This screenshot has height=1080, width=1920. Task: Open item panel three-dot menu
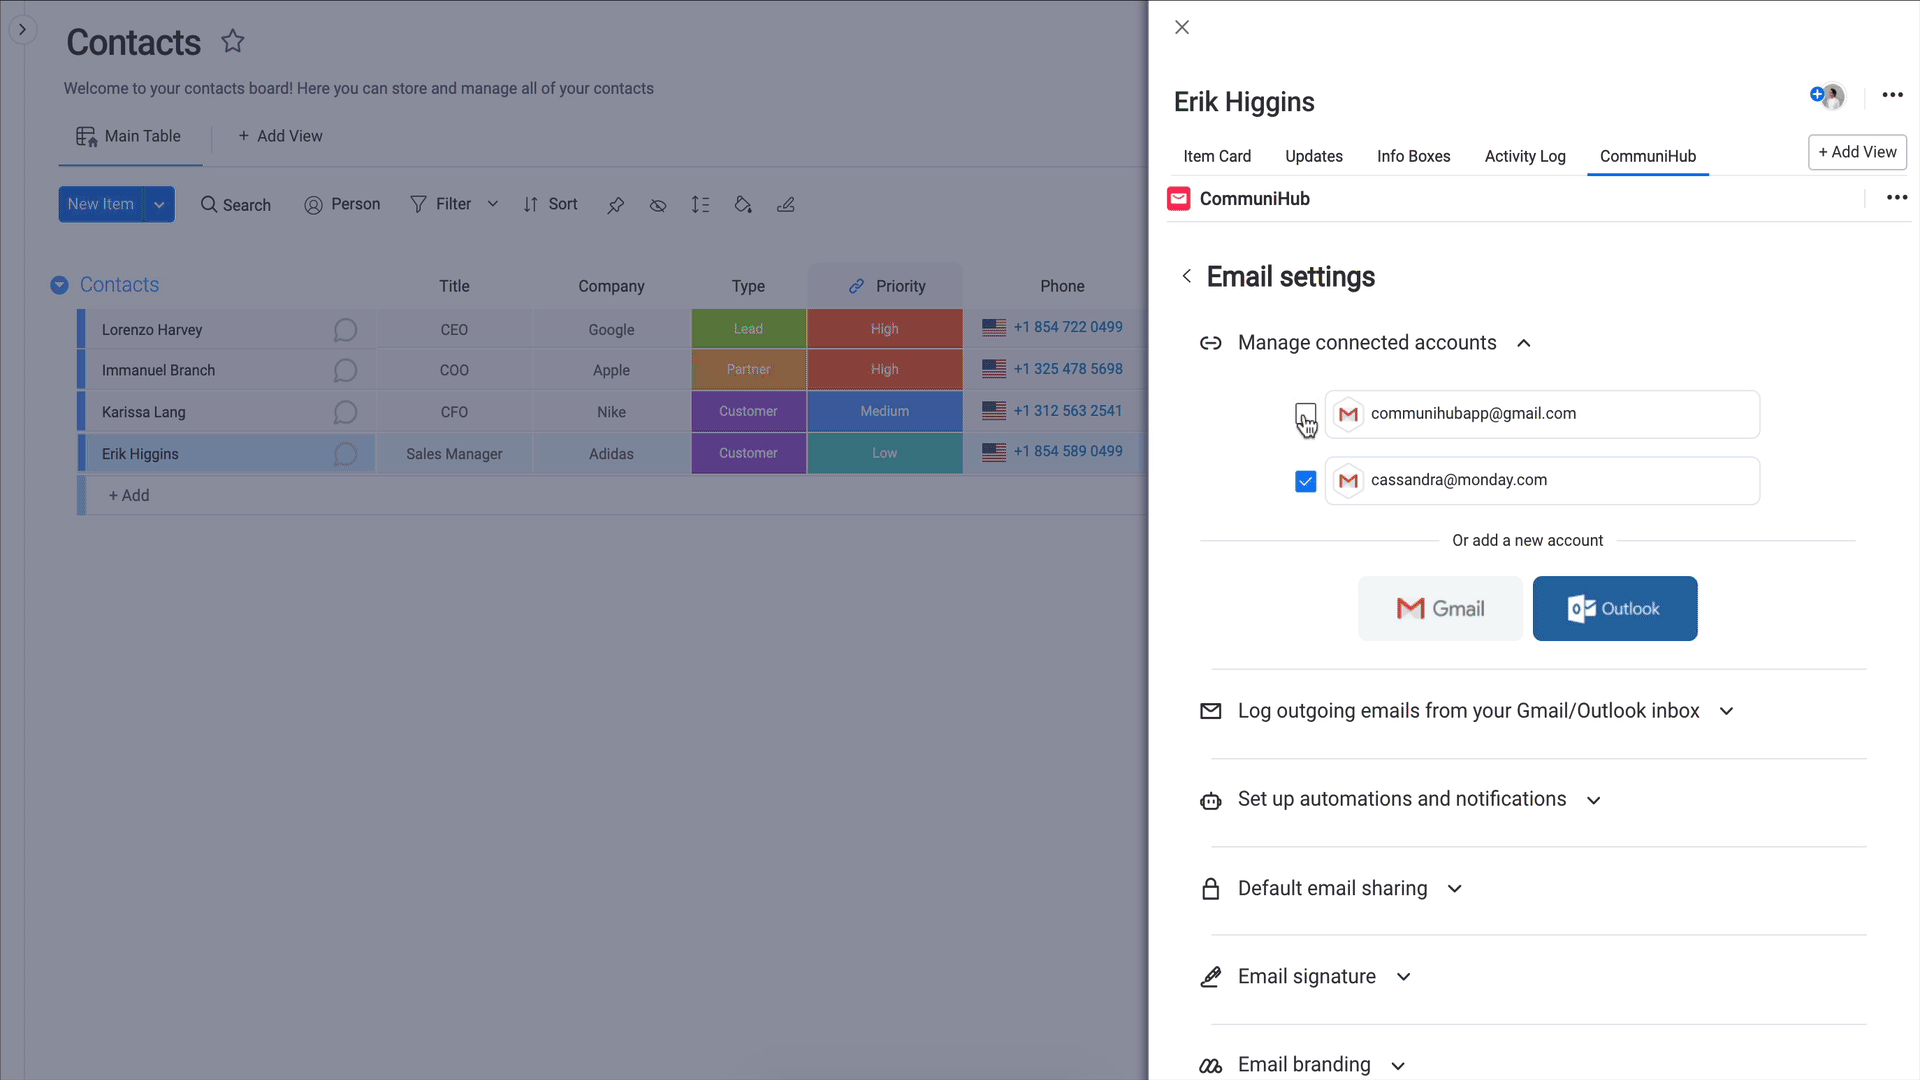(1892, 95)
